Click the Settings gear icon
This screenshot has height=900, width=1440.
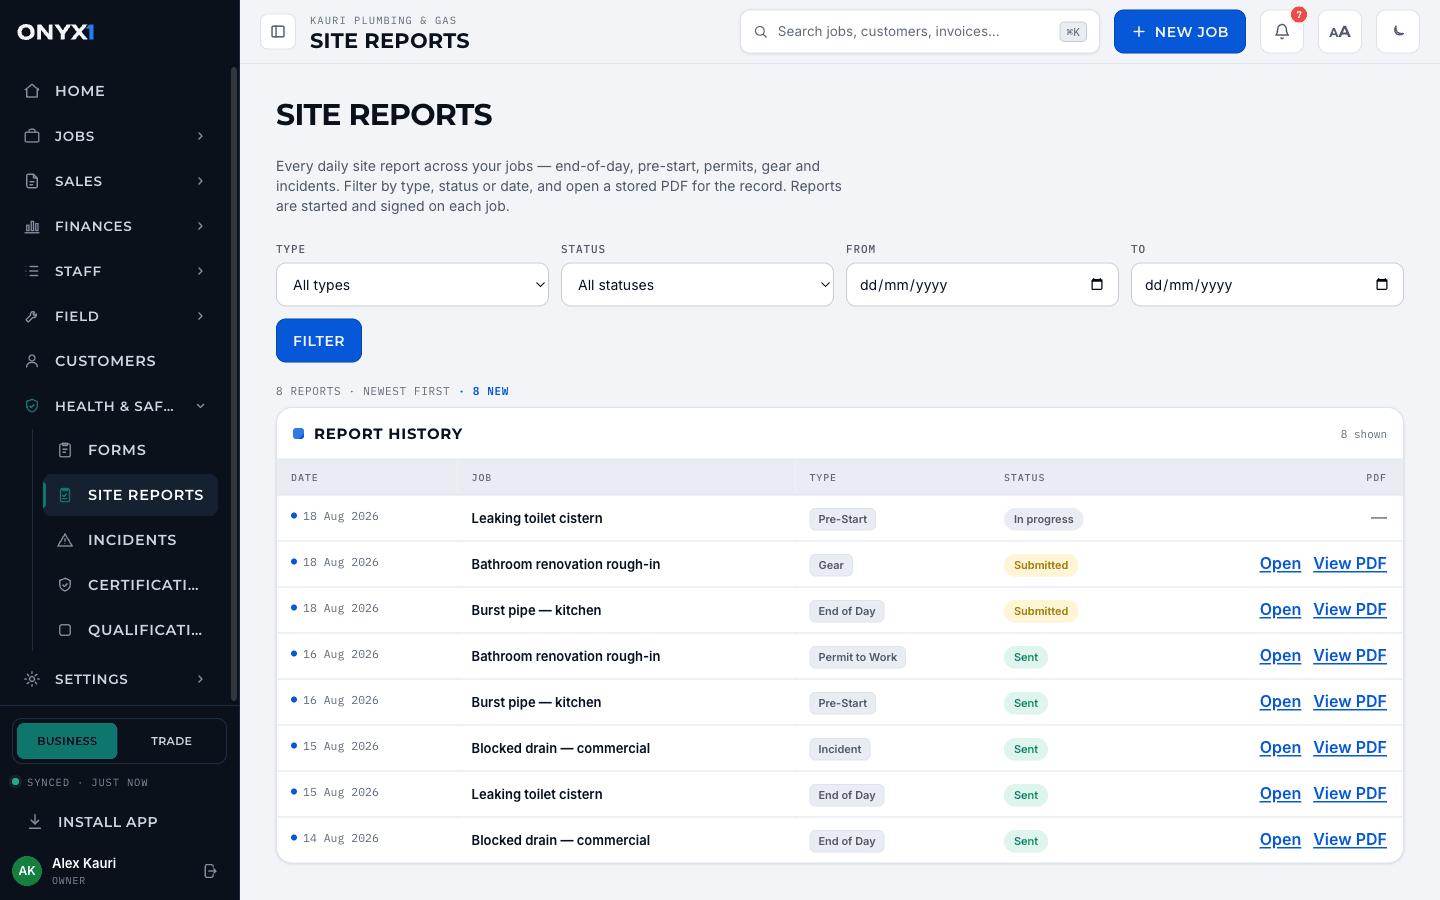32,679
